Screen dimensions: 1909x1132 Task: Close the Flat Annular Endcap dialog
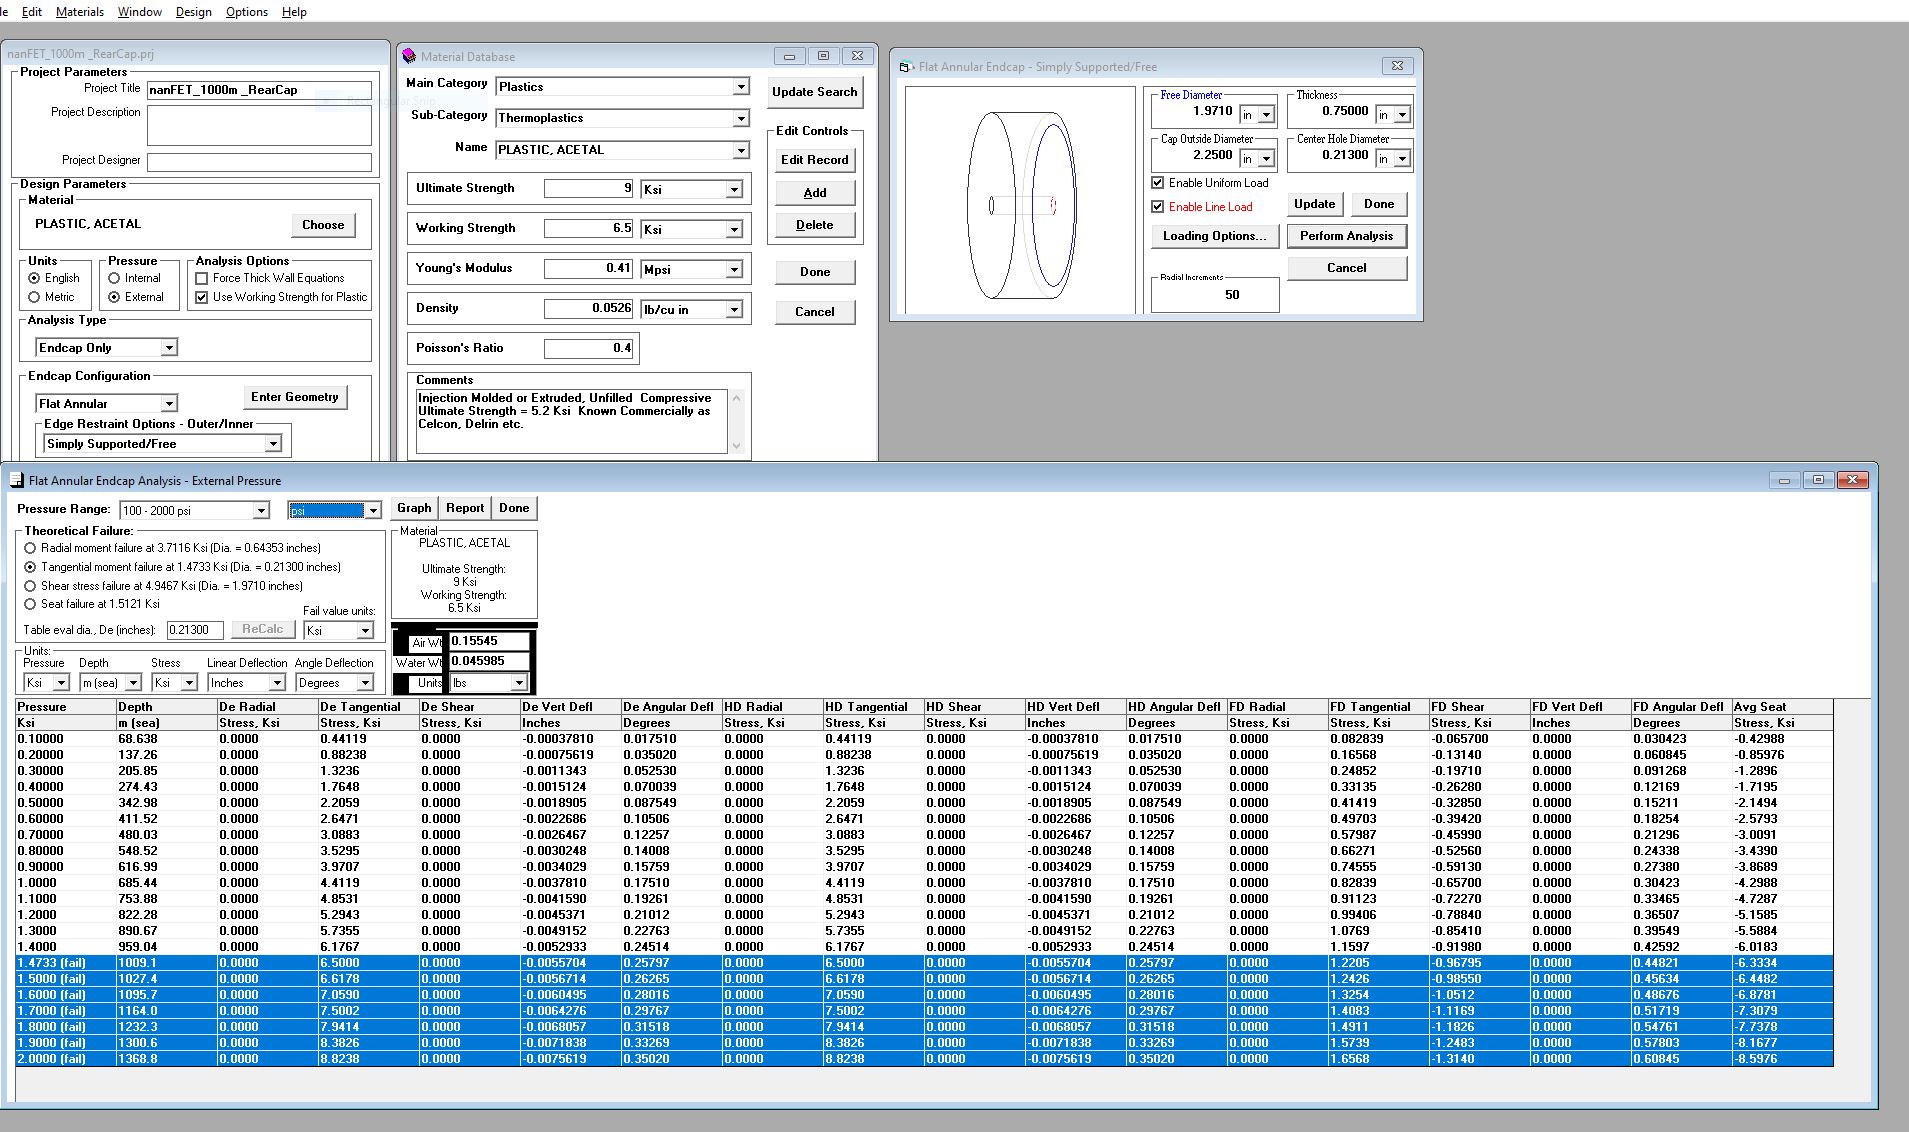click(1397, 66)
